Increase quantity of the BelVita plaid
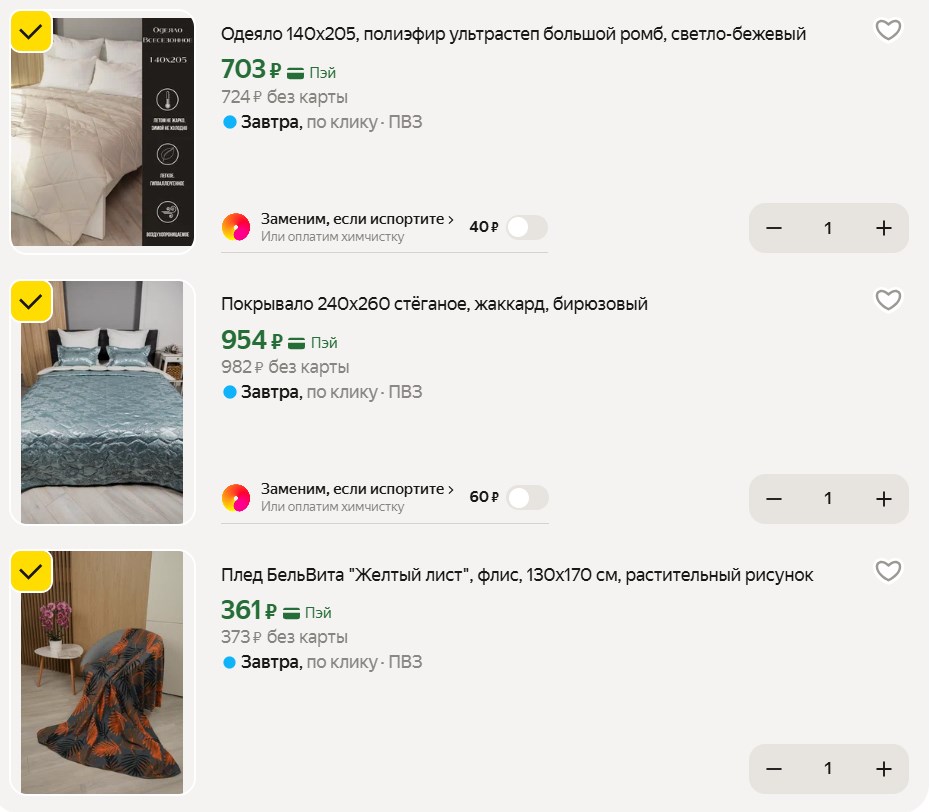Viewport: 930px width, 812px height. pos(883,769)
